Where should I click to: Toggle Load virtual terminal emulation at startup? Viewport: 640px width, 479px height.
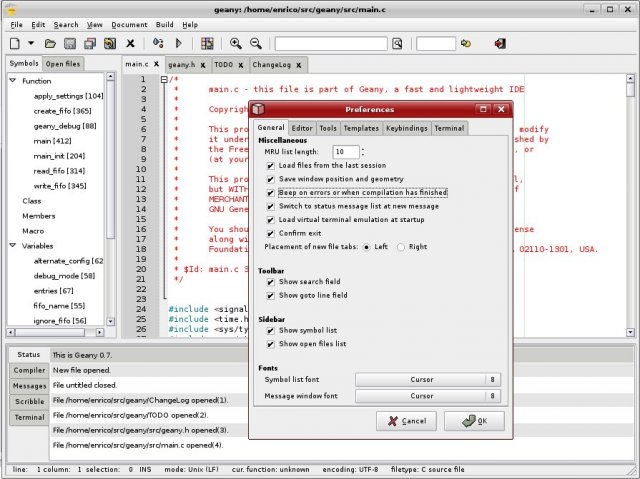point(270,220)
